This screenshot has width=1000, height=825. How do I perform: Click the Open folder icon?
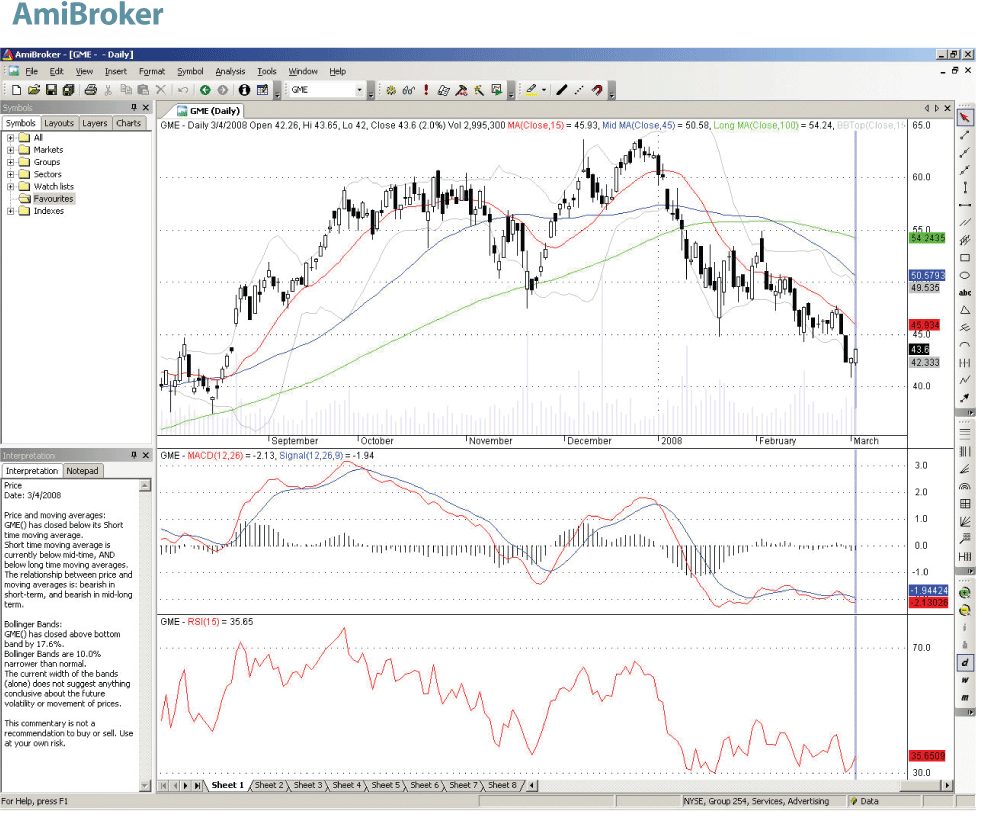(x=34, y=90)
